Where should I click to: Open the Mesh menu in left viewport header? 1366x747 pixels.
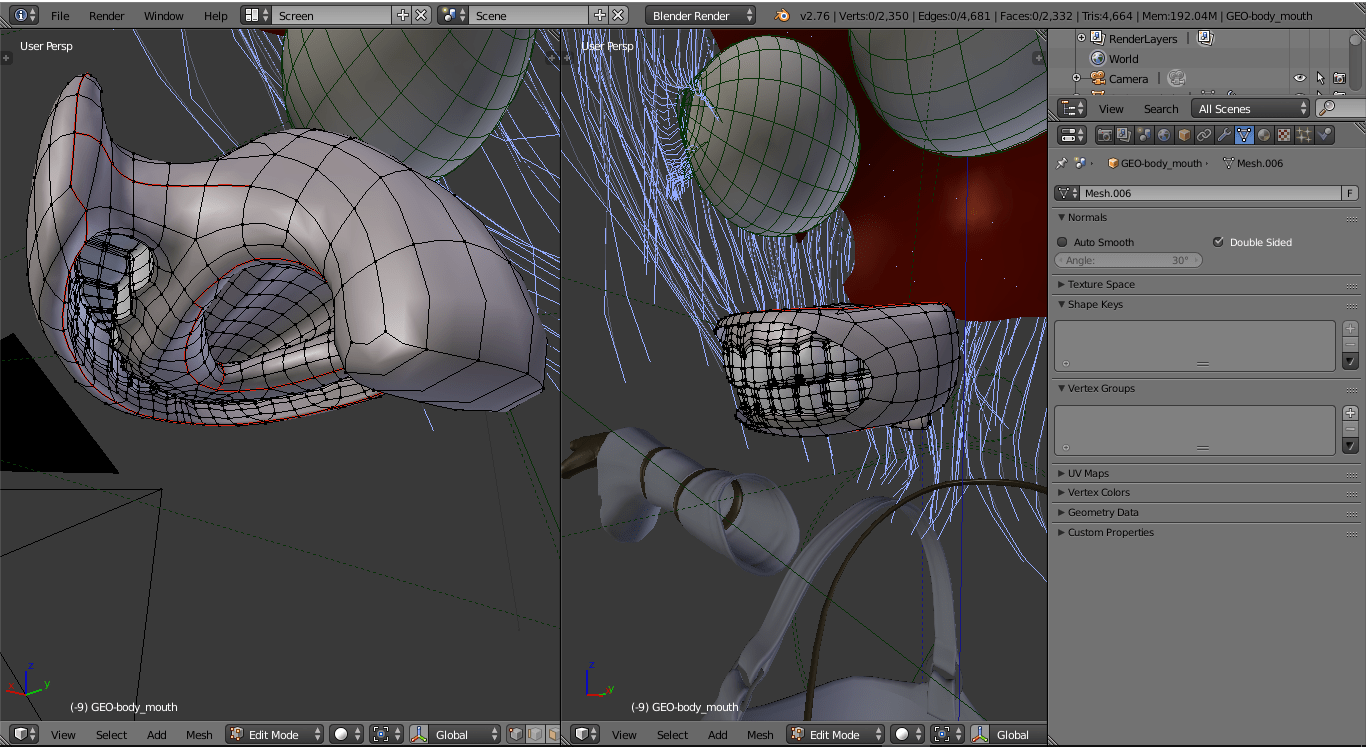[199, 734]
